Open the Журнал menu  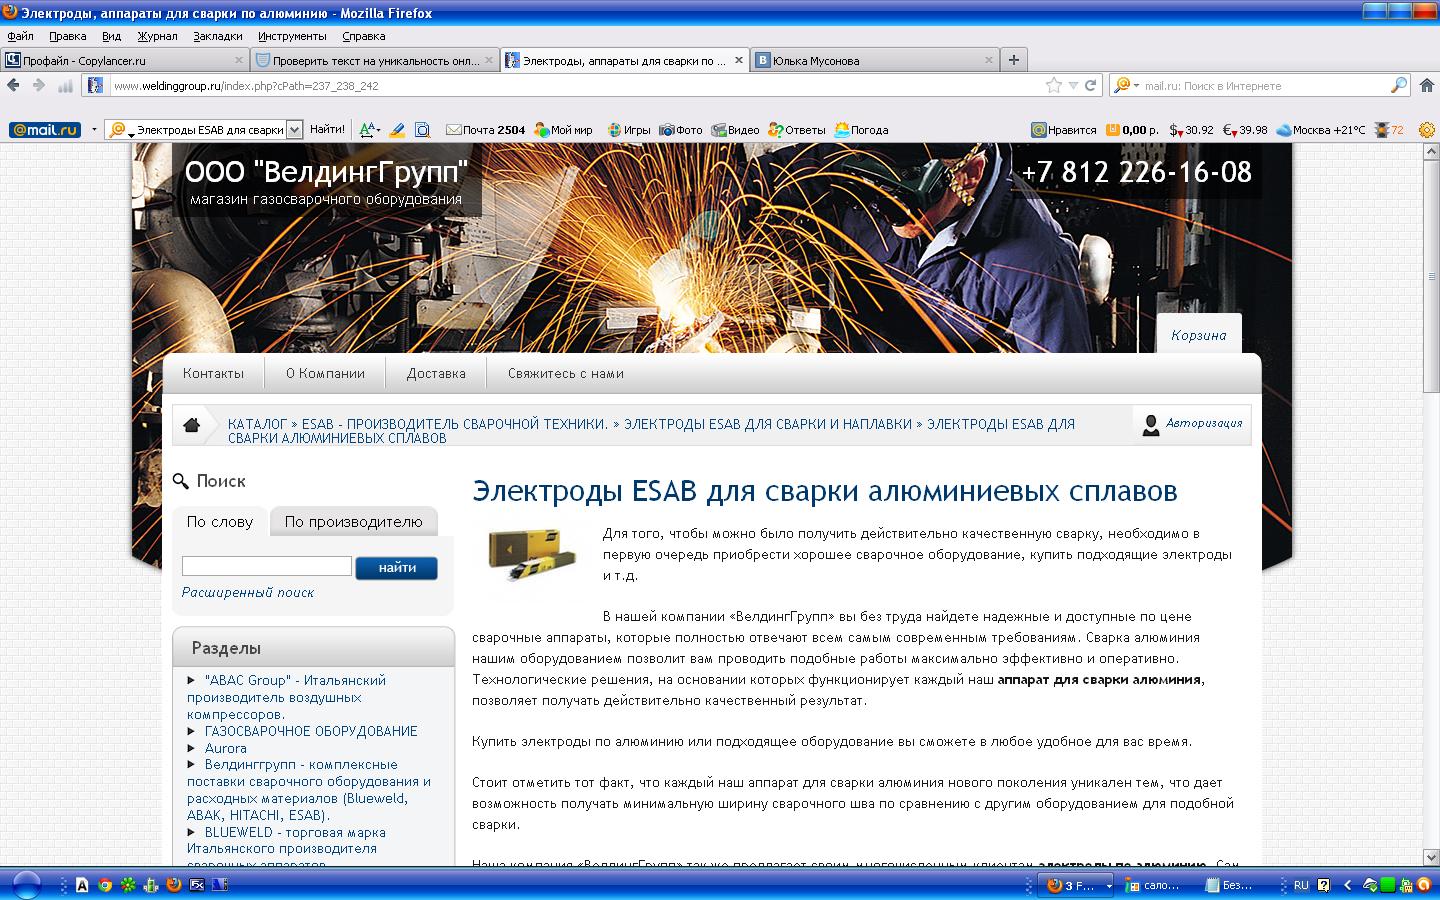click(x=157, y=36)
